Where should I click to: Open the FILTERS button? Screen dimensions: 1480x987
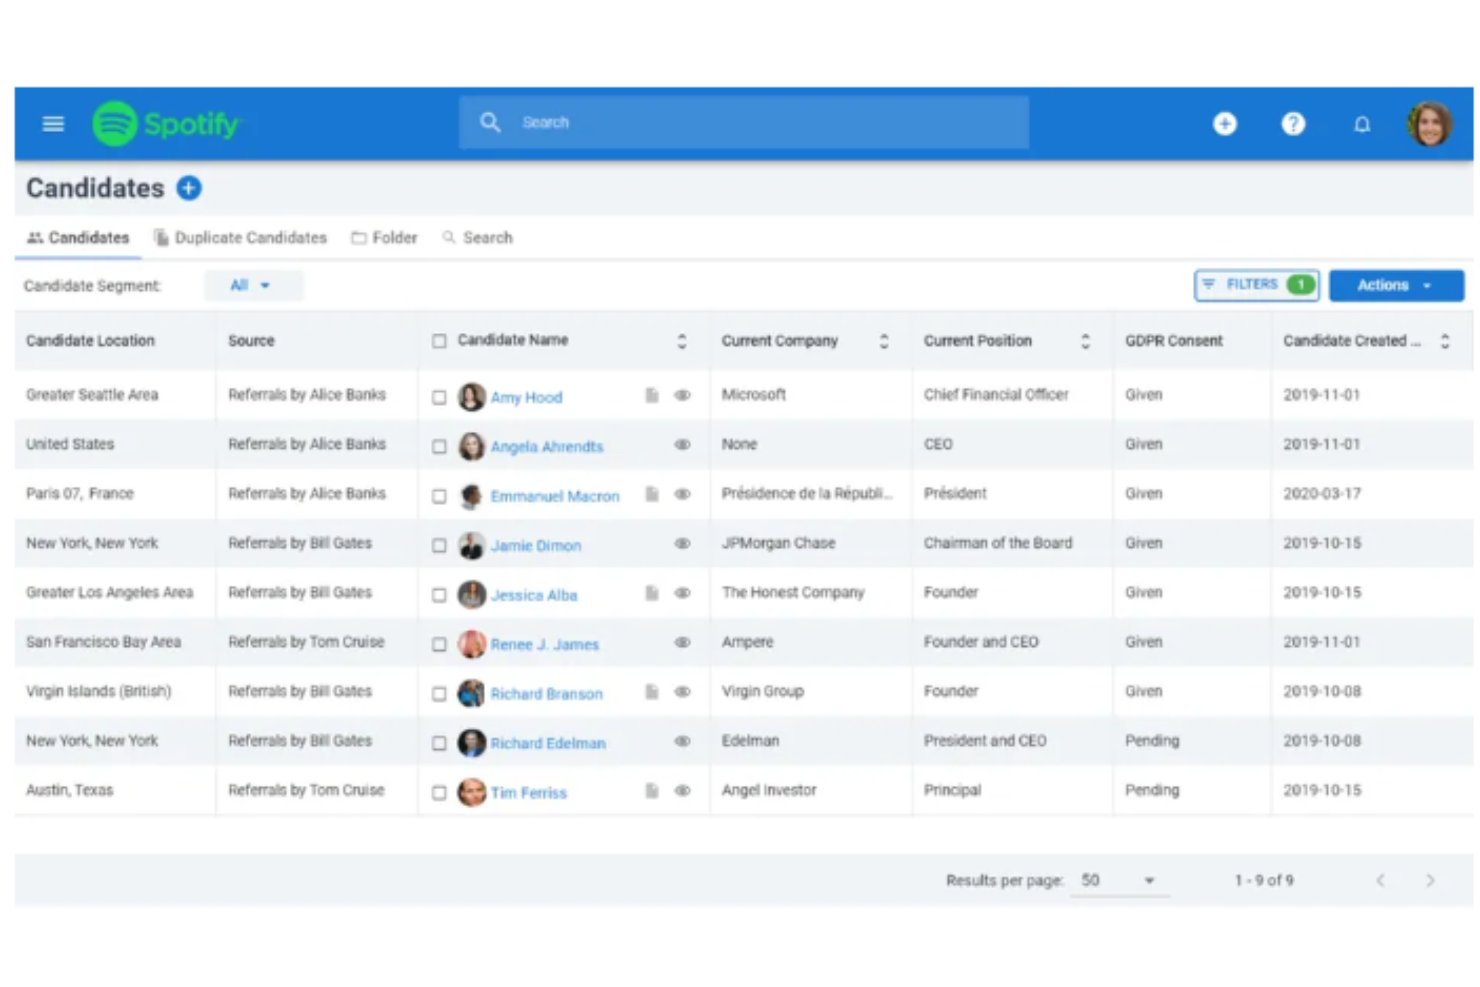(x=1256, y=286)
